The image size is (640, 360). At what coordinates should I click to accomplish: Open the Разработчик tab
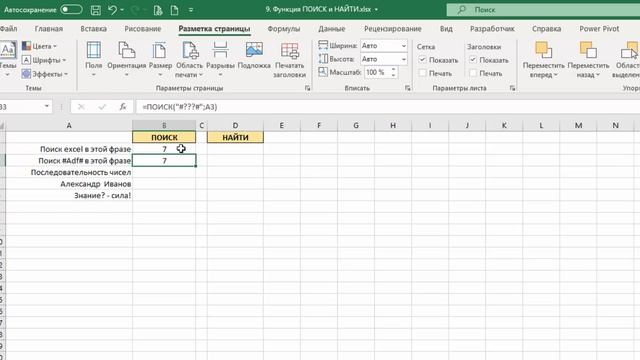click(492, 29)
